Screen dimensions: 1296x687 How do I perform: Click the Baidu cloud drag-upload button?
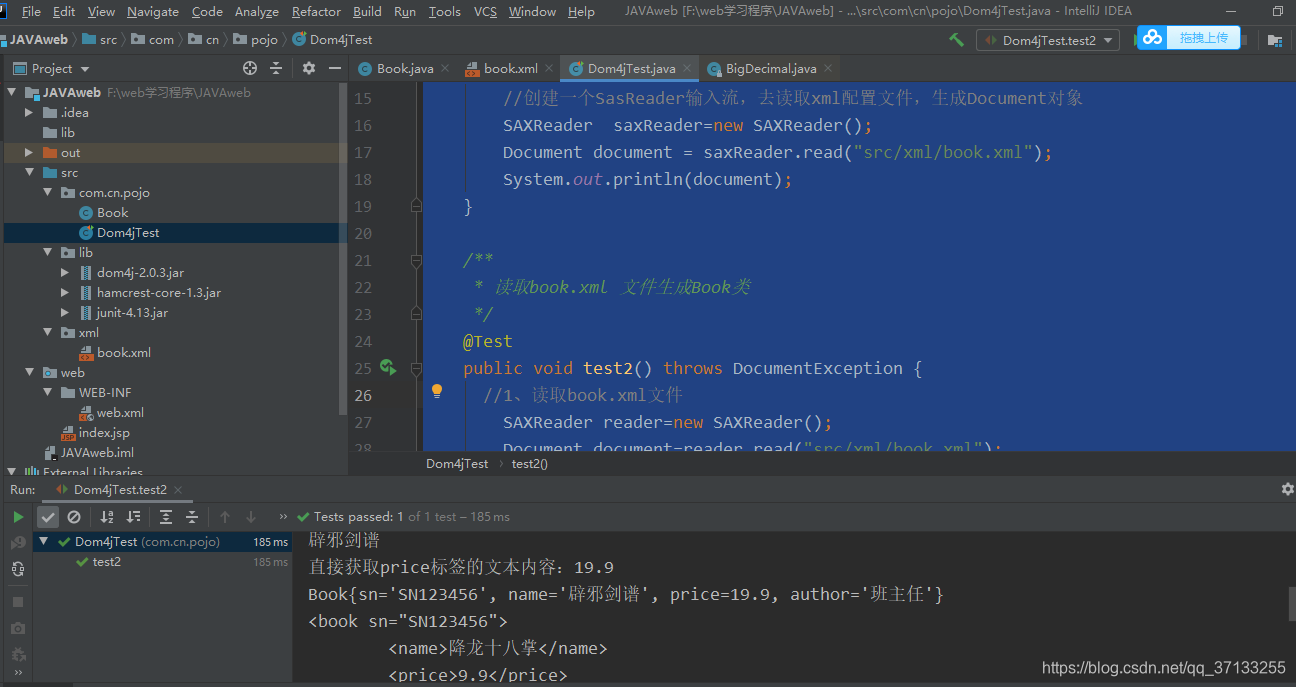tap(1189, 38)
